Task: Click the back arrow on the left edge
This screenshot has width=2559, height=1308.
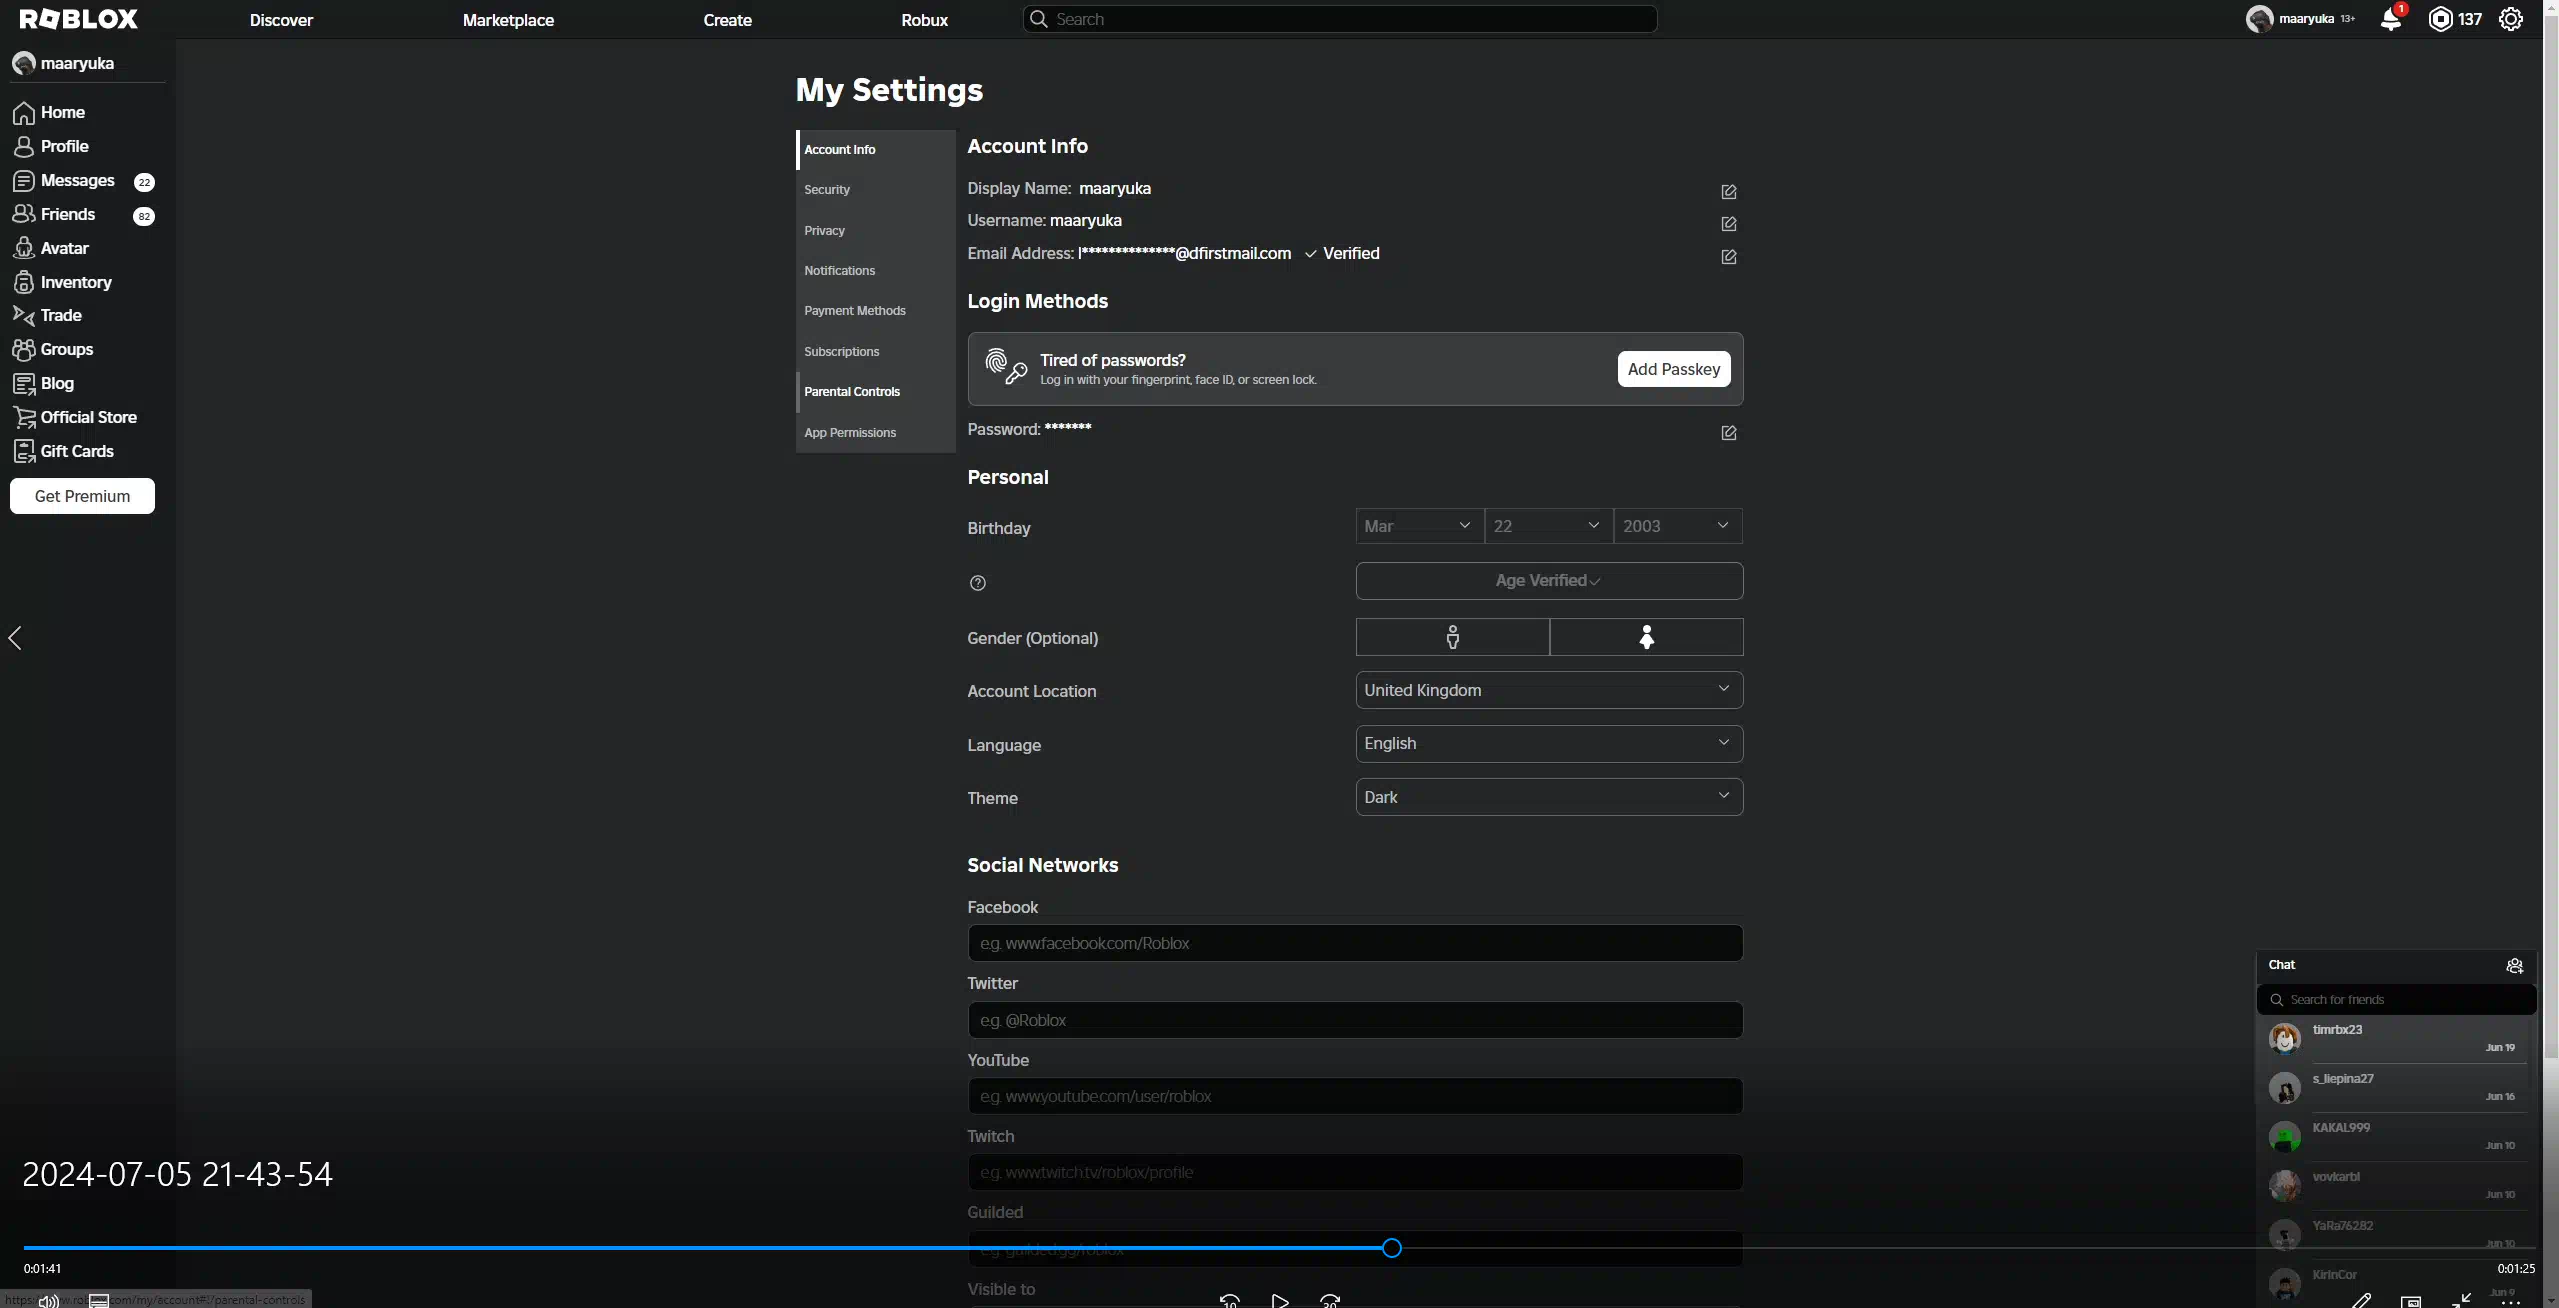Action: tap(15, 638)
